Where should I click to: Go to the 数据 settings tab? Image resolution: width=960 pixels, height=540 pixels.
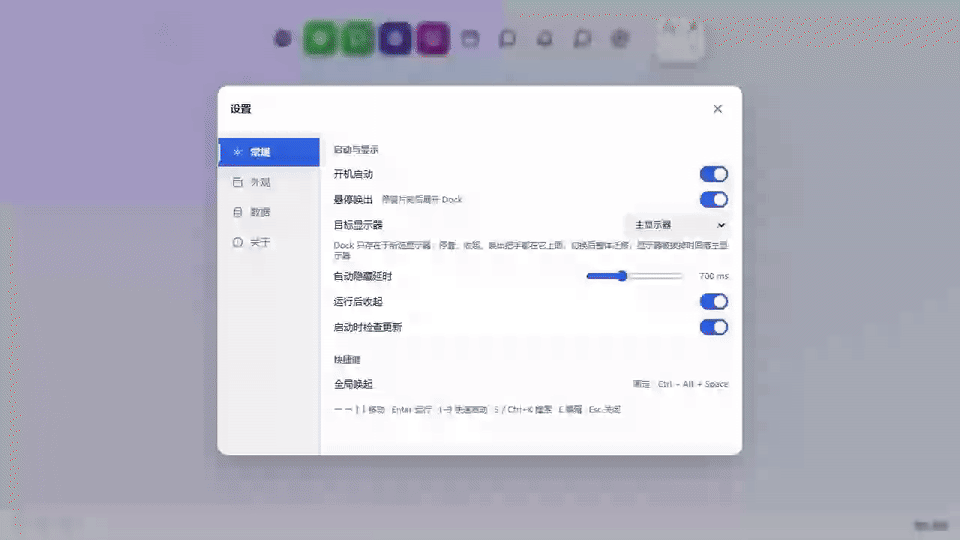(269, 212)
